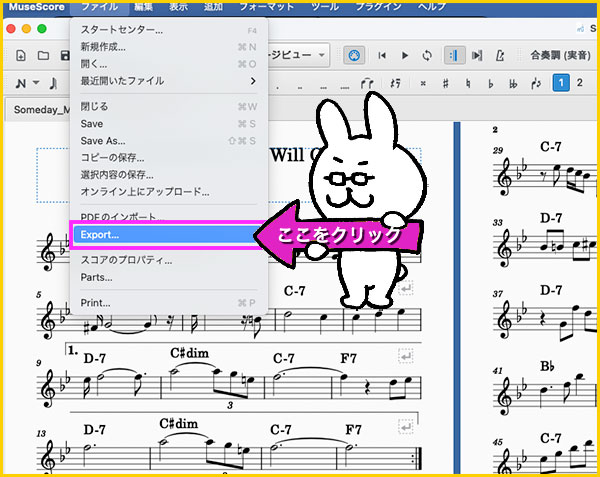Open the 編集 menu
This screenshot has height=477, width=600.
click(143, 7)
